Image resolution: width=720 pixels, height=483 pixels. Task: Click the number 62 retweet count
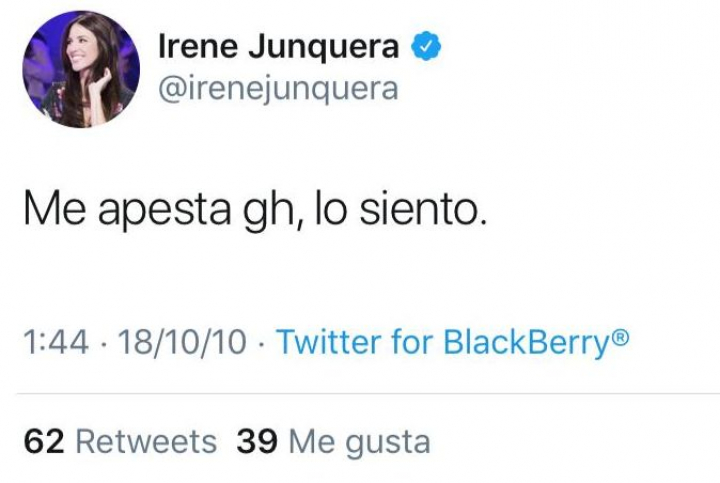(44, 441)
